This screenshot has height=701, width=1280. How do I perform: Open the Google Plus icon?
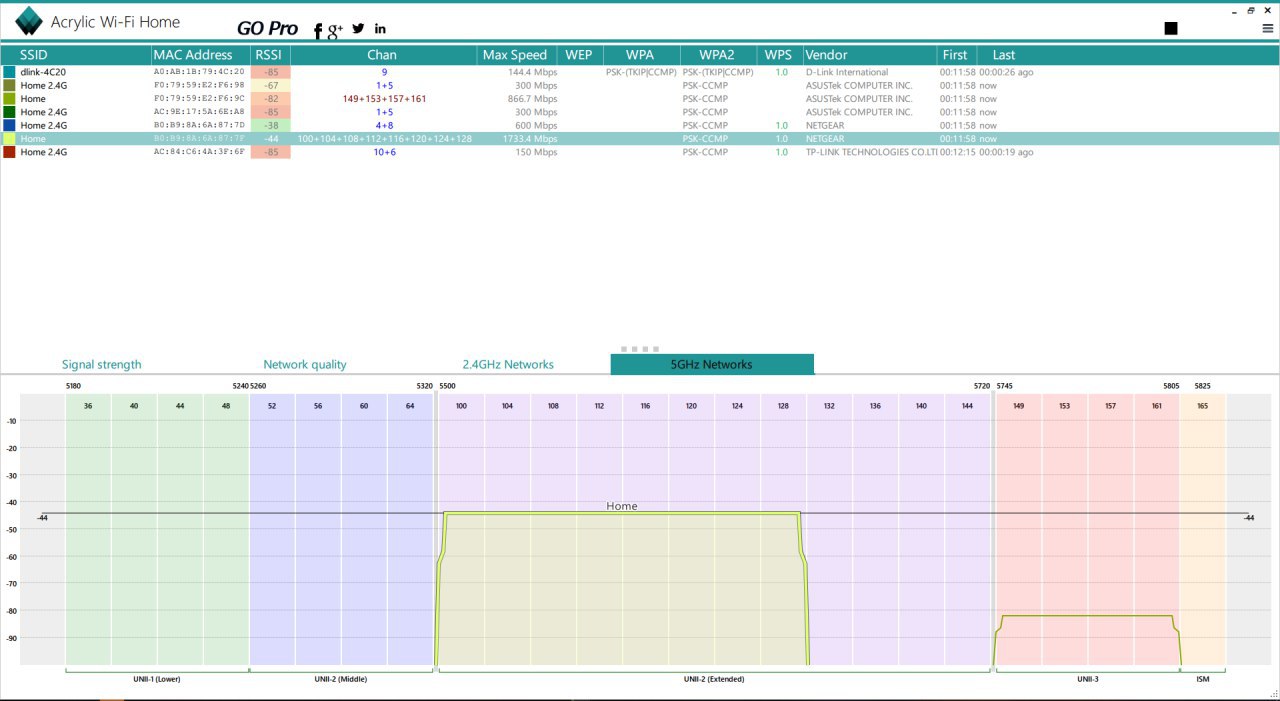click(335, 30)
